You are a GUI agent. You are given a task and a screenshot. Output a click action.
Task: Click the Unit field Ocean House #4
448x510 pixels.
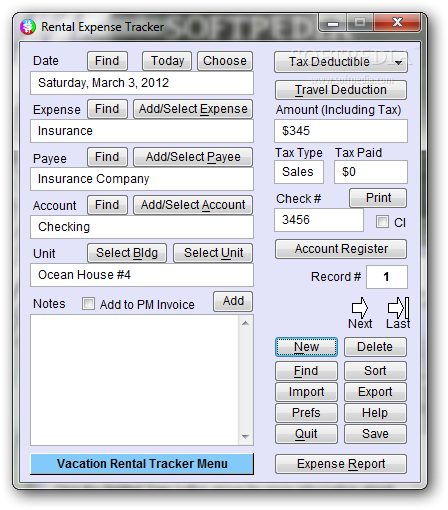pyautogui.click(x=142, y=275)
